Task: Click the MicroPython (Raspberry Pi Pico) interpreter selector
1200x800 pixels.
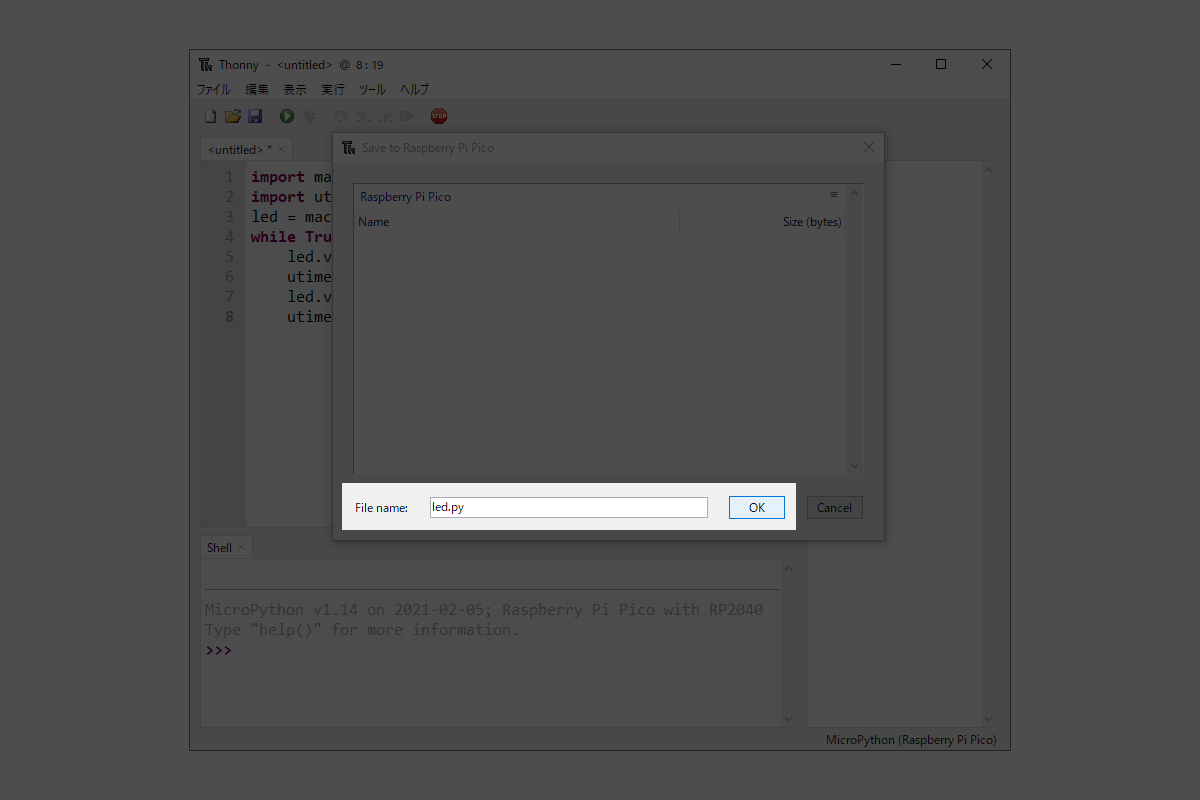Action: pyautogui.click(x=910, y=741)
